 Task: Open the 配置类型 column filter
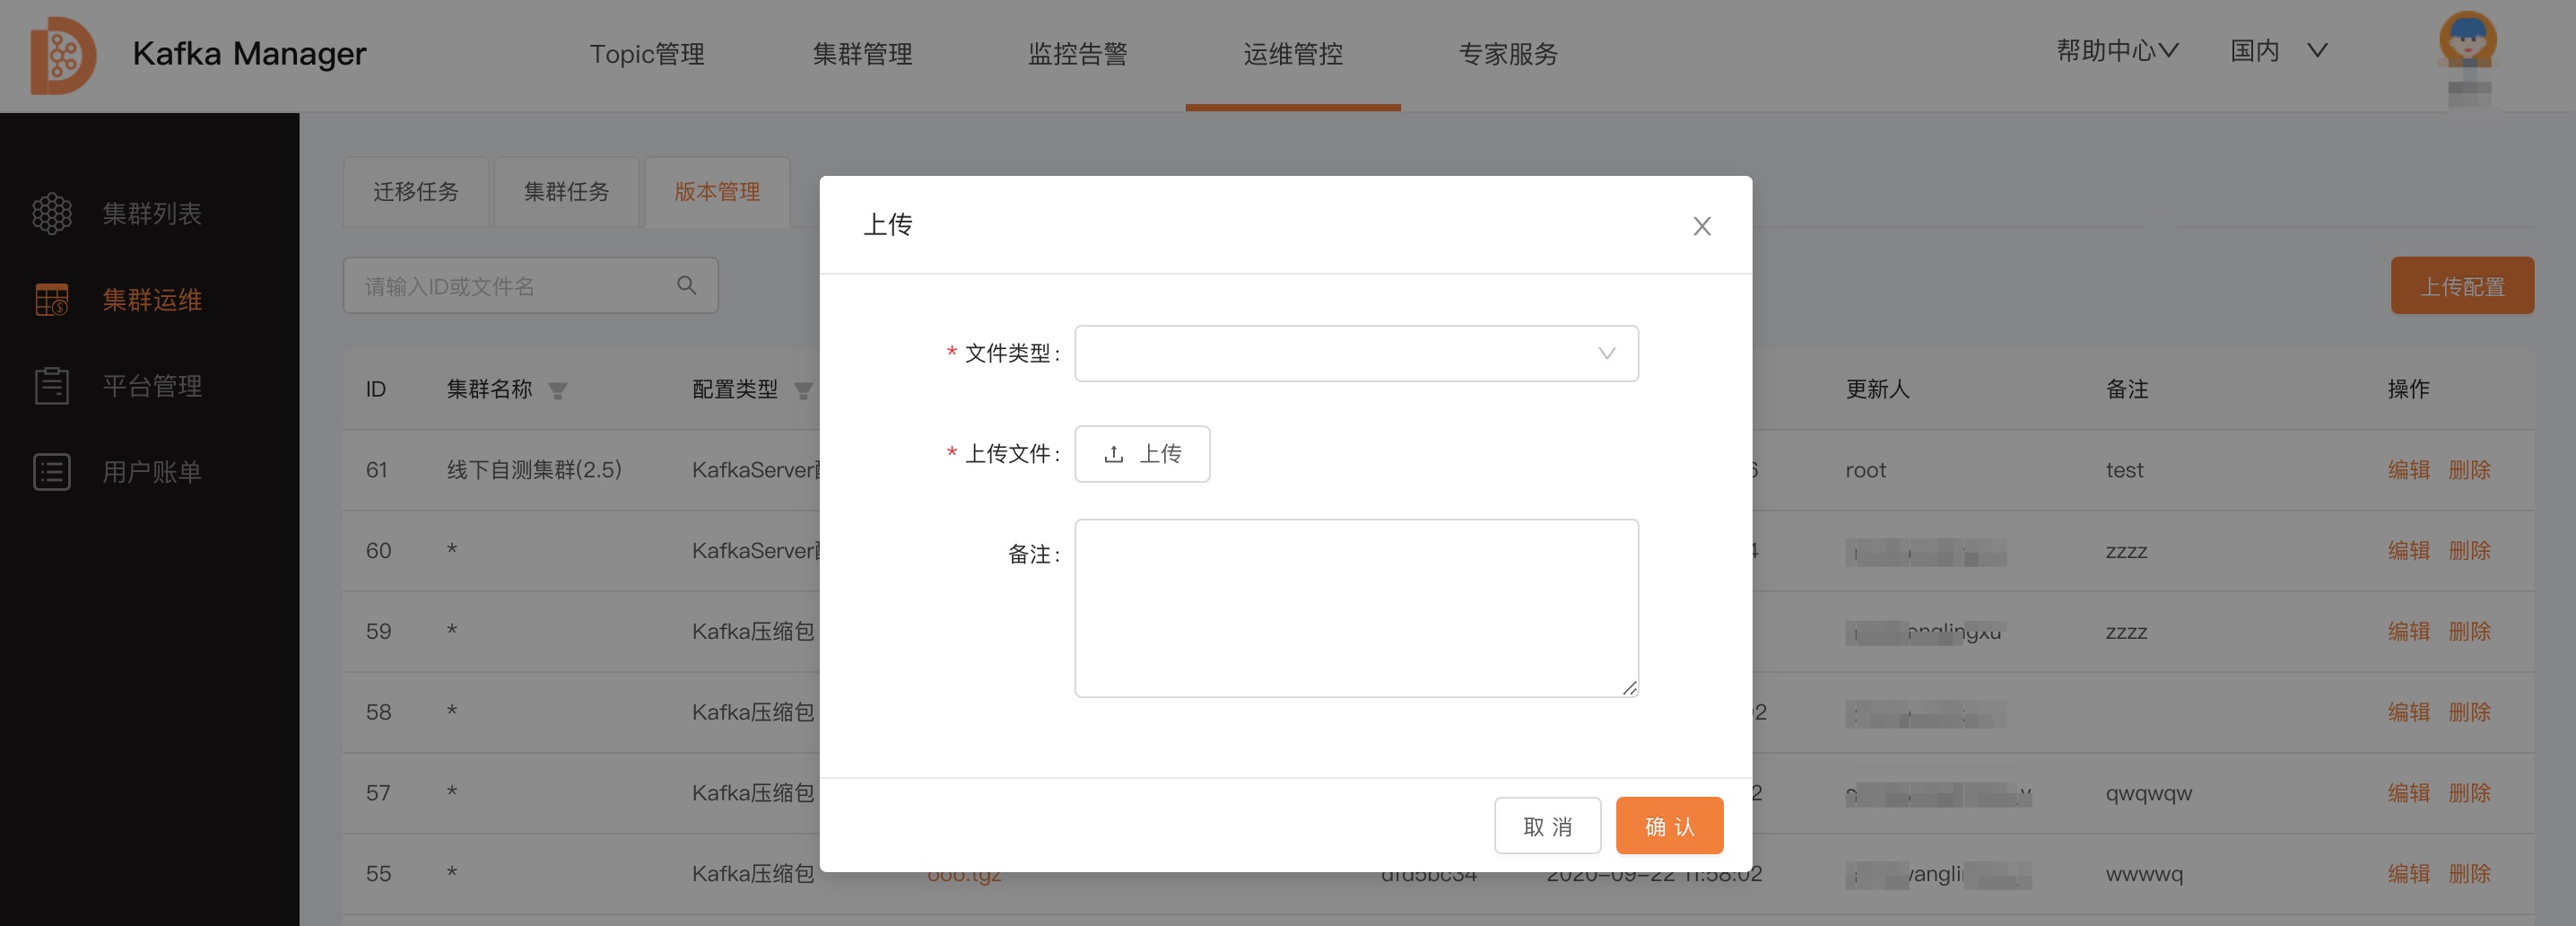[805, 391]
